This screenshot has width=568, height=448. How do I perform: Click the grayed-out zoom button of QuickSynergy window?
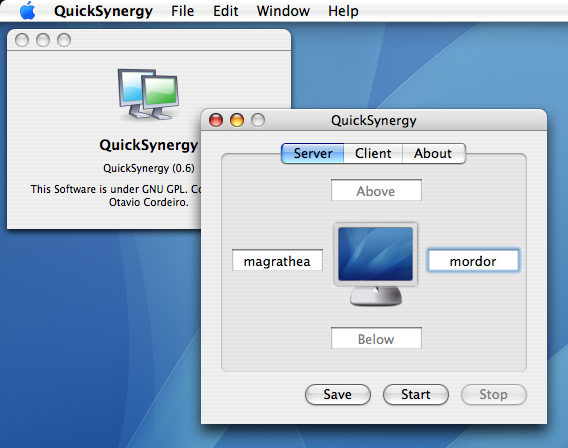point(258,120)
